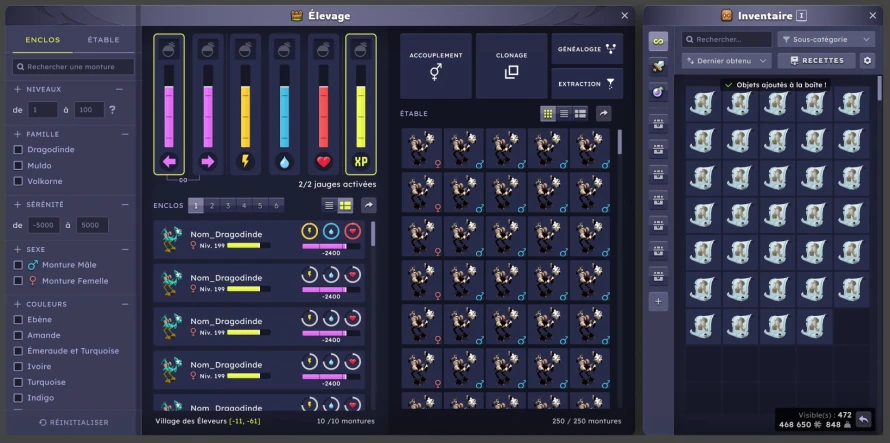Switch Étable to simple list view
This screenshot has height=443, width=890.
click(564, 114)
